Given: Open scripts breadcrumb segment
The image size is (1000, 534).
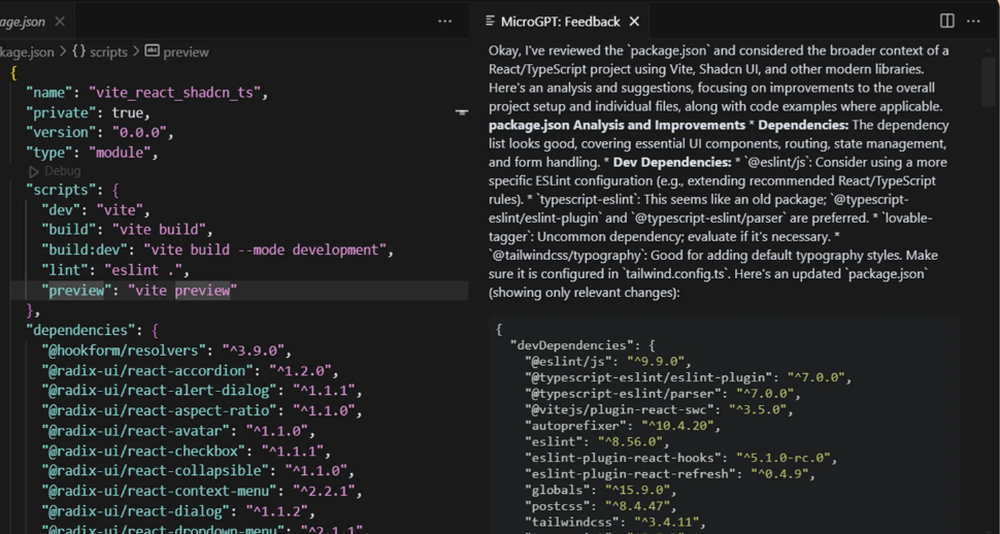Looking at the screenshot, I should point(108,52).
